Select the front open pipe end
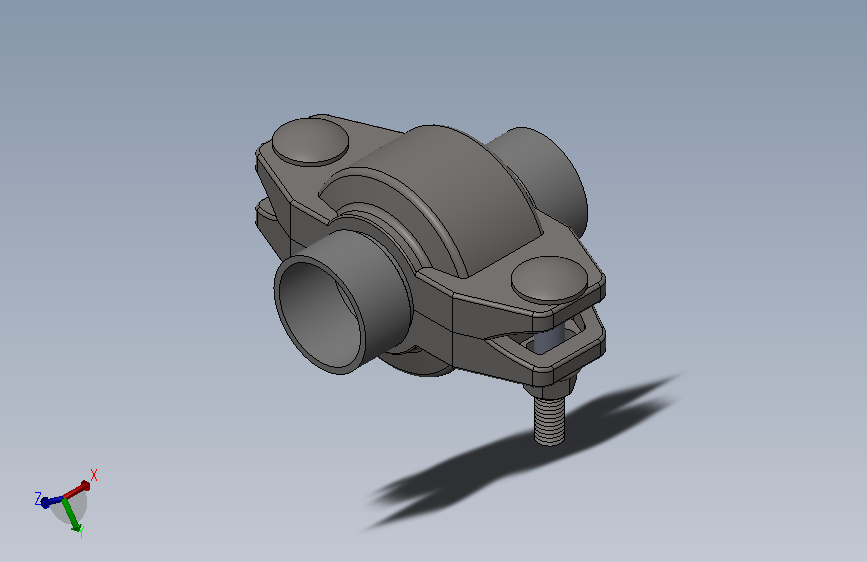The image size is (867, 562). click(x=321, y=314)
